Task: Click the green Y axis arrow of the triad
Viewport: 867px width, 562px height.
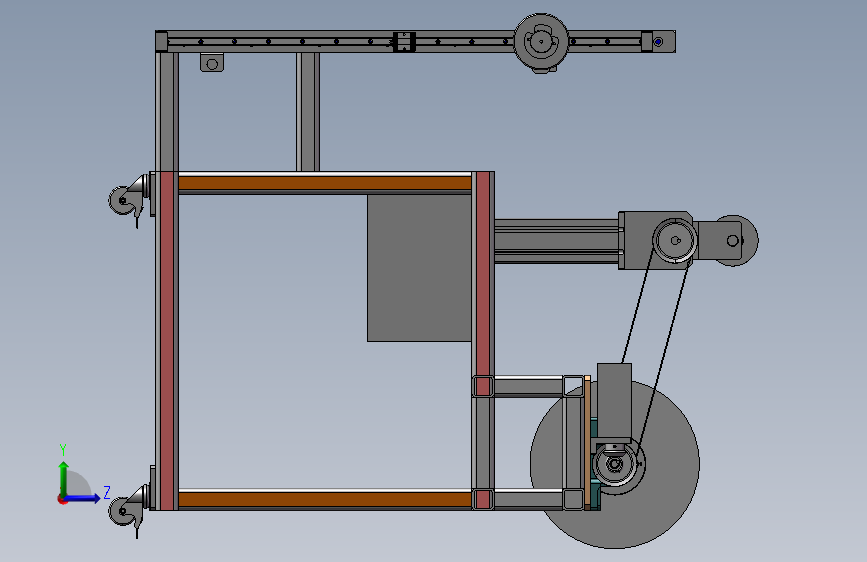Action: pyautogui.click(x=64, y=479)
